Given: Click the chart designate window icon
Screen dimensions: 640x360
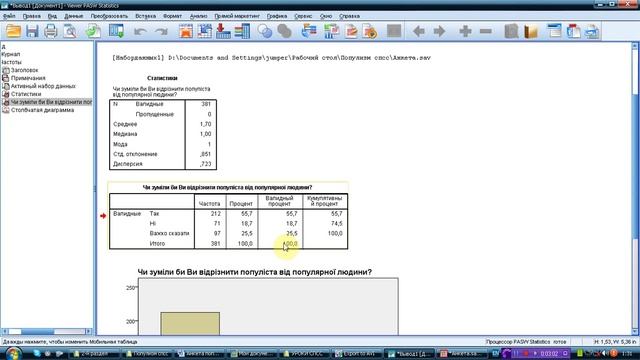Looking at the screenshot, I should pos(331,31).
